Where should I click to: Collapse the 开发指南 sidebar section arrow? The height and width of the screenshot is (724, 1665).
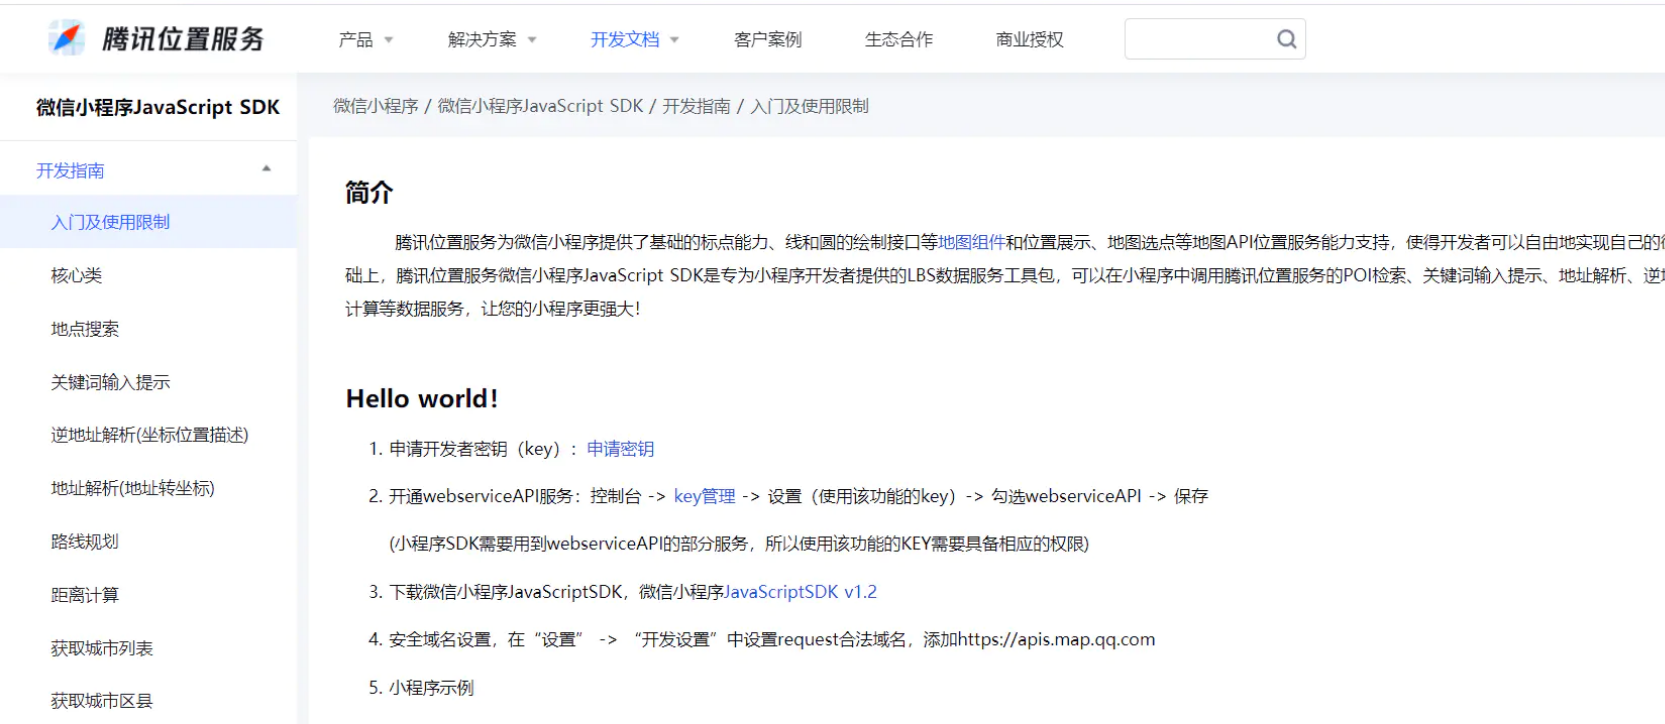[x=266, y=169]
